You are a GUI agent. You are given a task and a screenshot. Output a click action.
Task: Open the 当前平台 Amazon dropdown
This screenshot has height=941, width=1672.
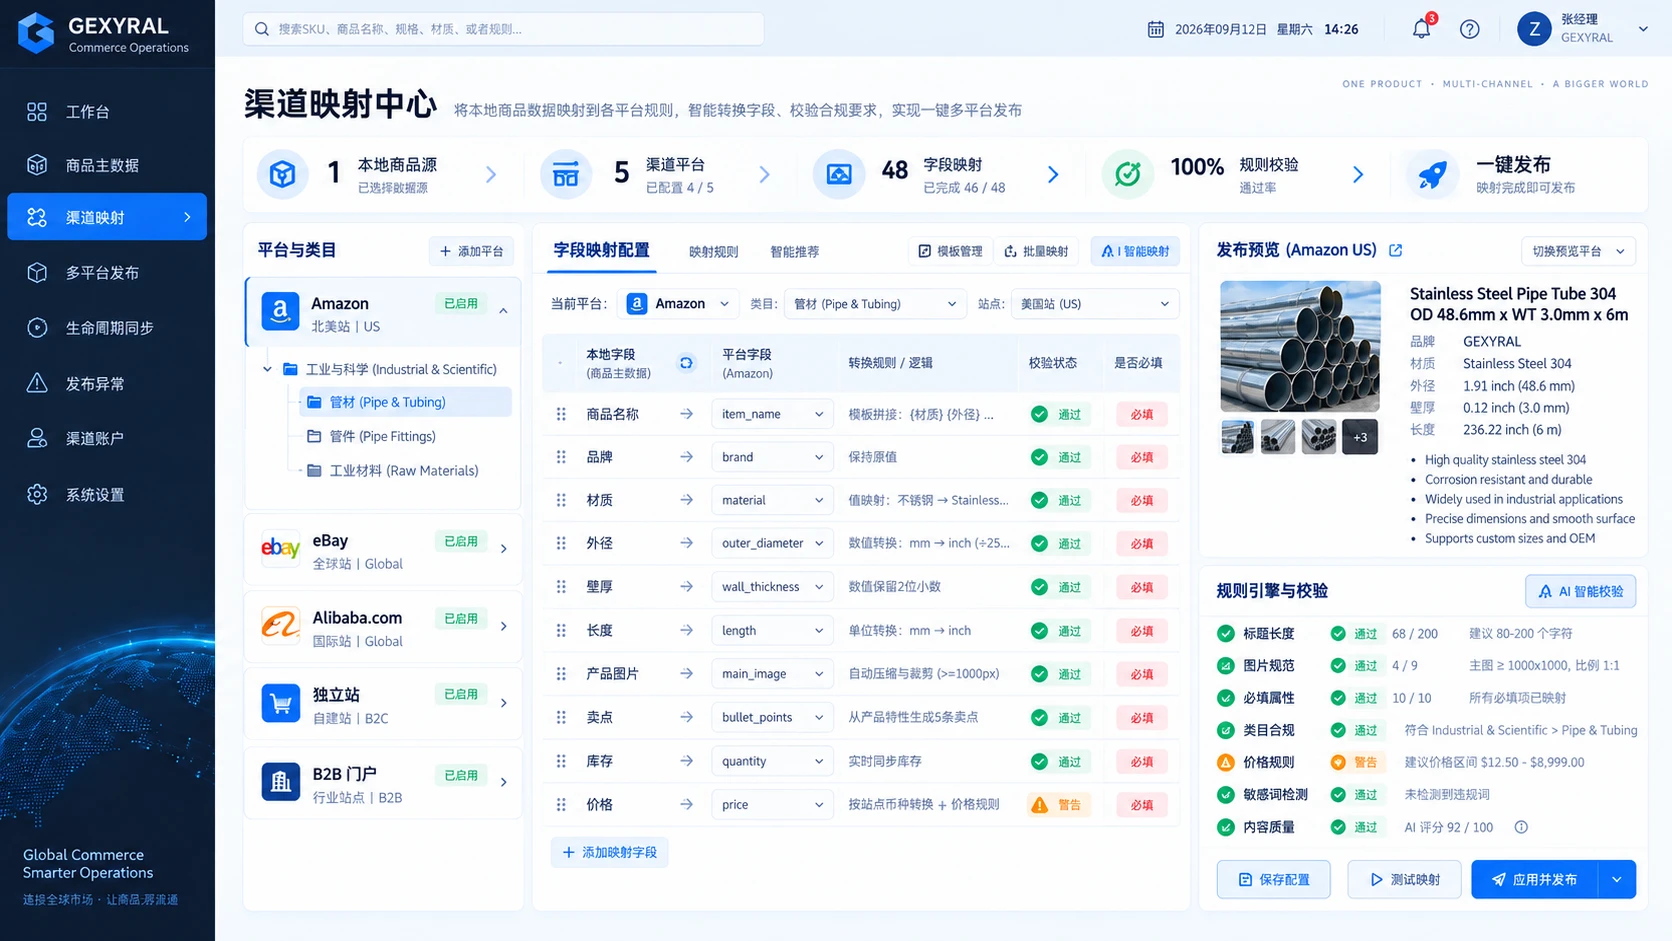[678, 304]
